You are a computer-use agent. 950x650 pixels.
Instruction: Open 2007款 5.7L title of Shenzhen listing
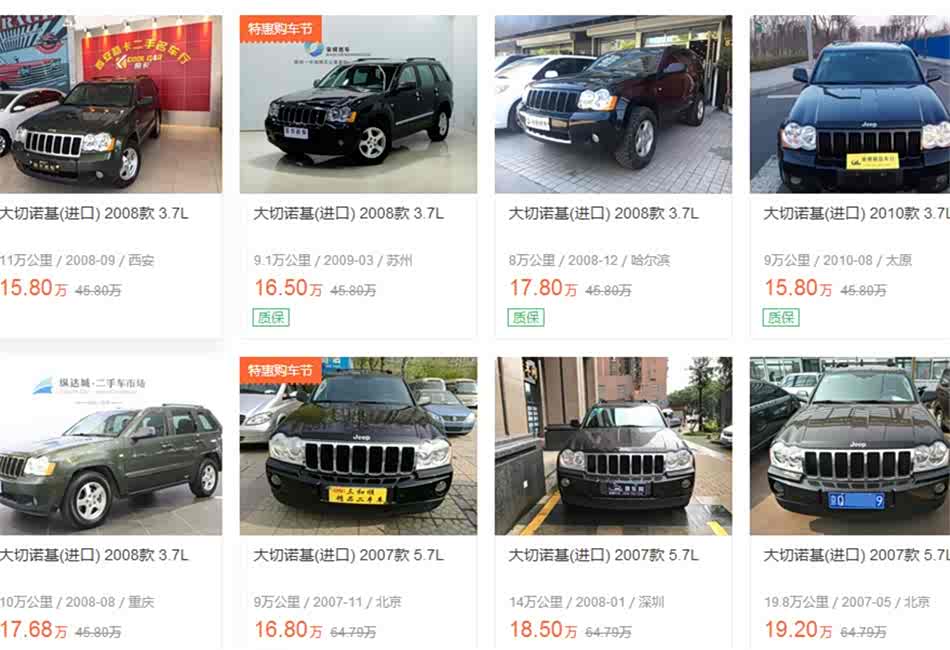pos(603,555)
